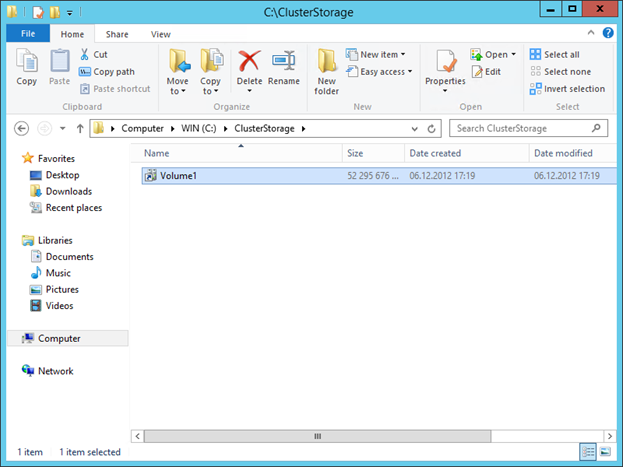623x467 pixels.
Task: Expand the New item dropdown
Action: (x=403, y=54)
